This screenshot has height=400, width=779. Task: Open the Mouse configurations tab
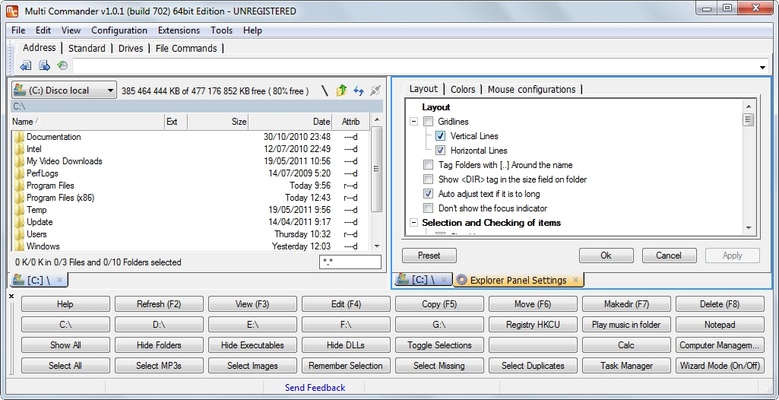pos(532,89)
